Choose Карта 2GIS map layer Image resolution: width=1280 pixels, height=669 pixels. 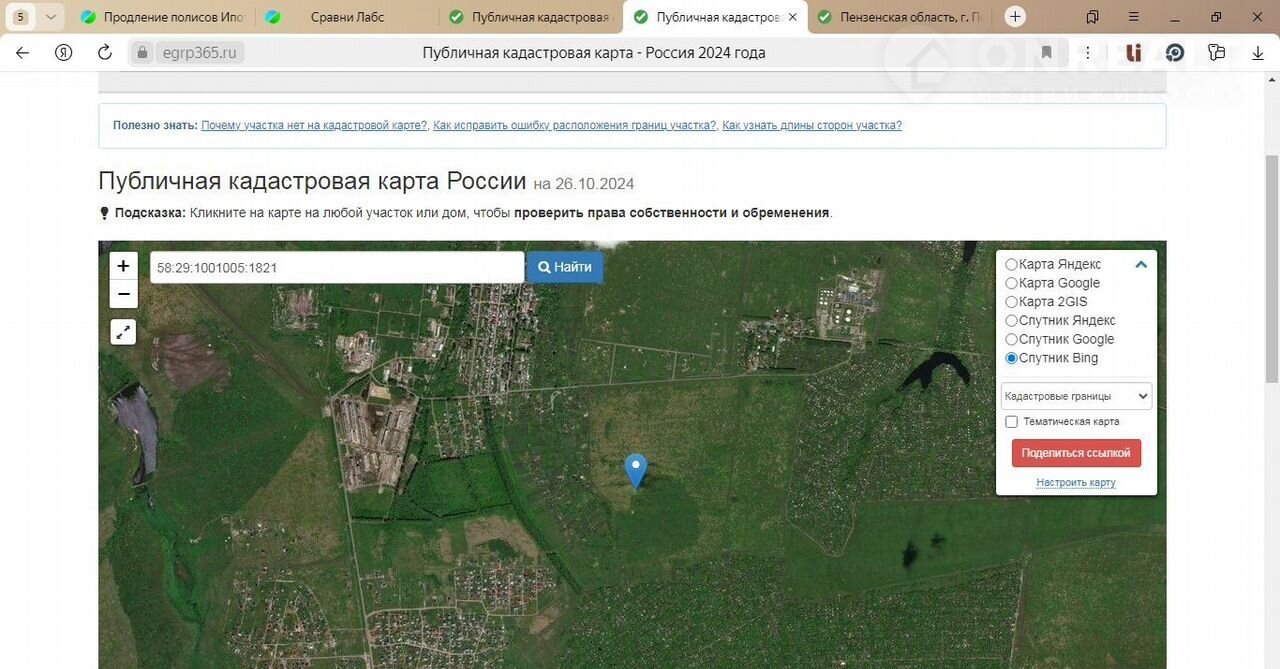pyautogui.click(x=1012, y=302)
